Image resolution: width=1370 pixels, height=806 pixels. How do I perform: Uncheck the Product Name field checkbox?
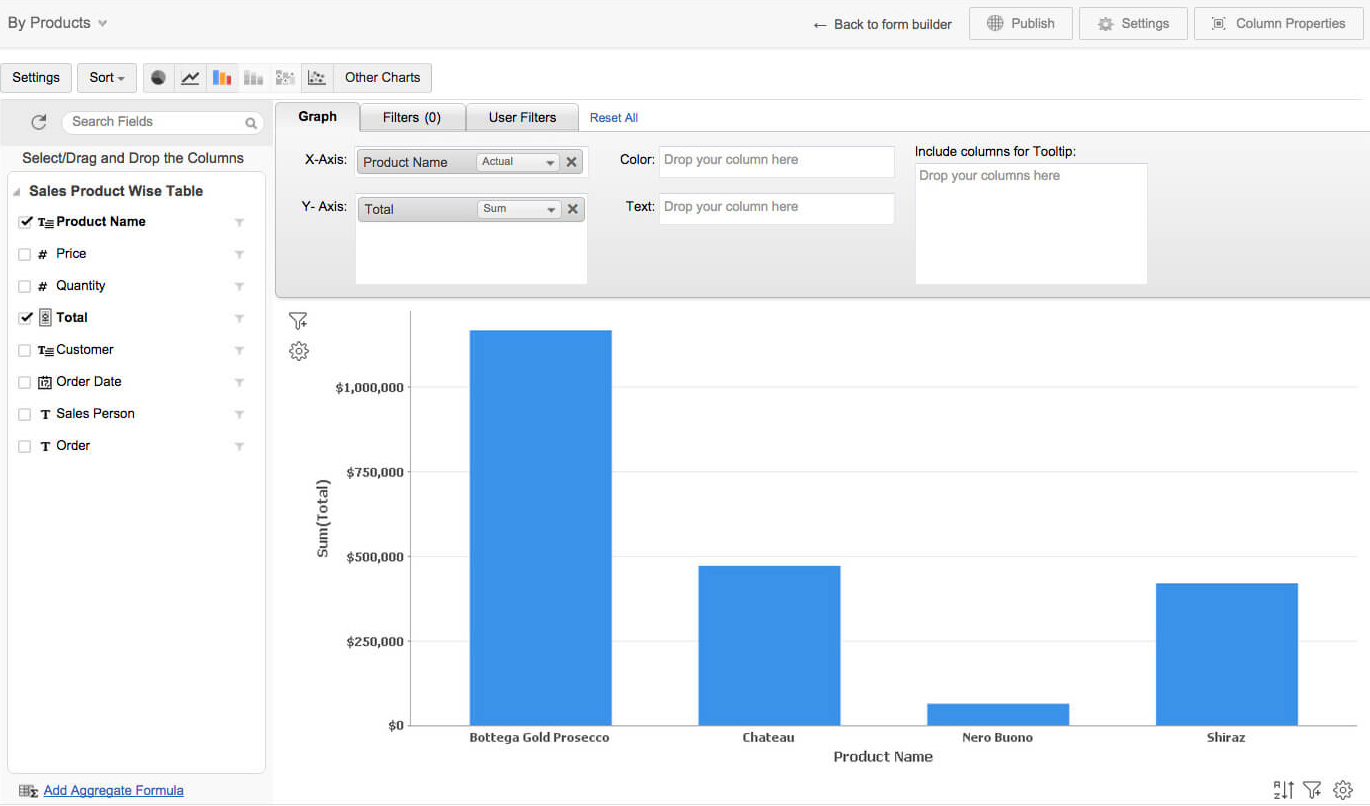[25, 222]
